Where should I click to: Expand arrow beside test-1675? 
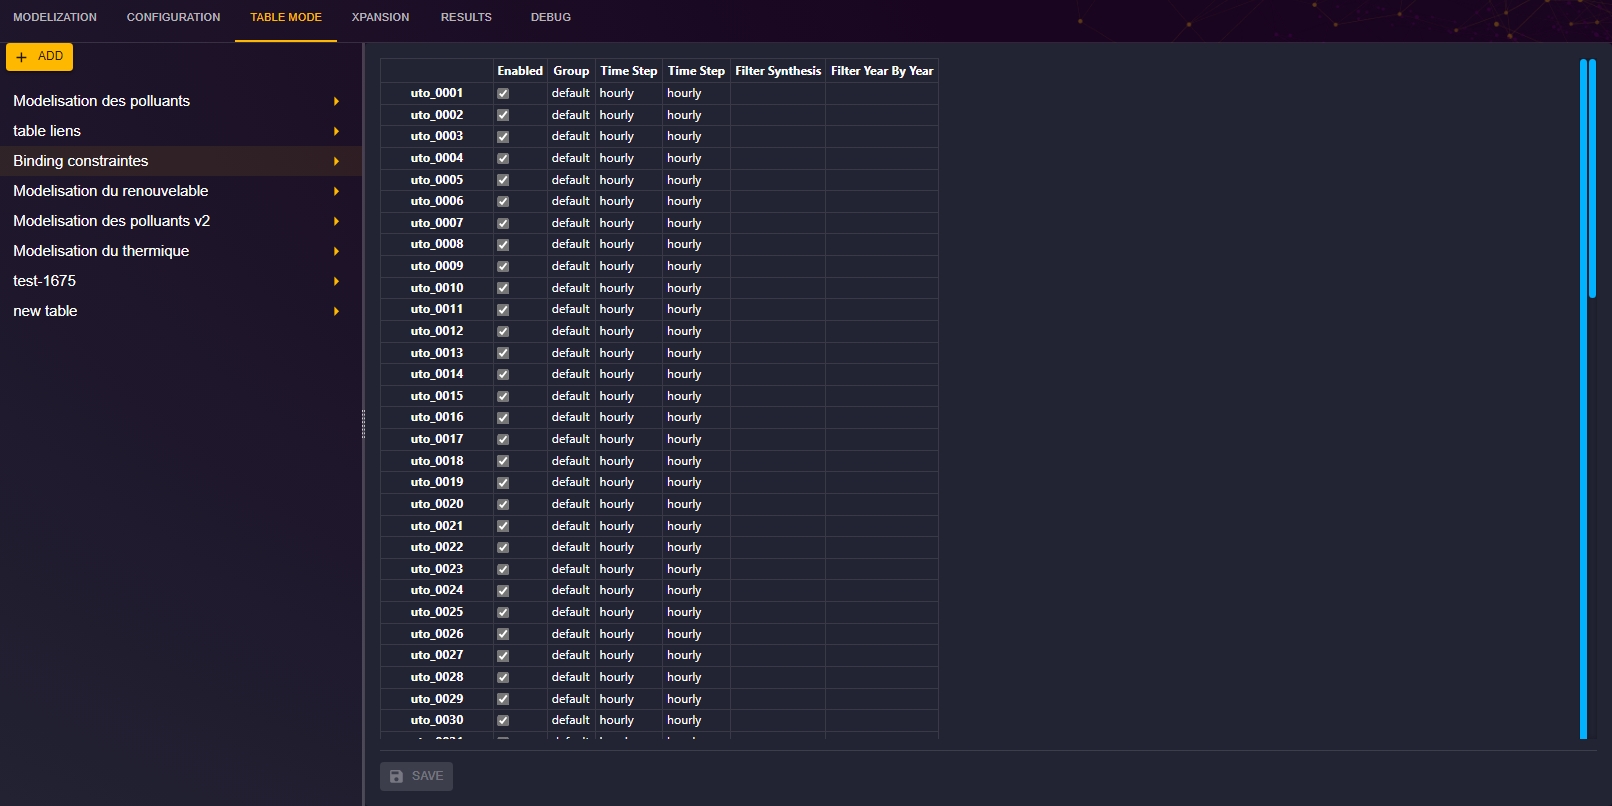pyautogui.click(x=336, y=281)
